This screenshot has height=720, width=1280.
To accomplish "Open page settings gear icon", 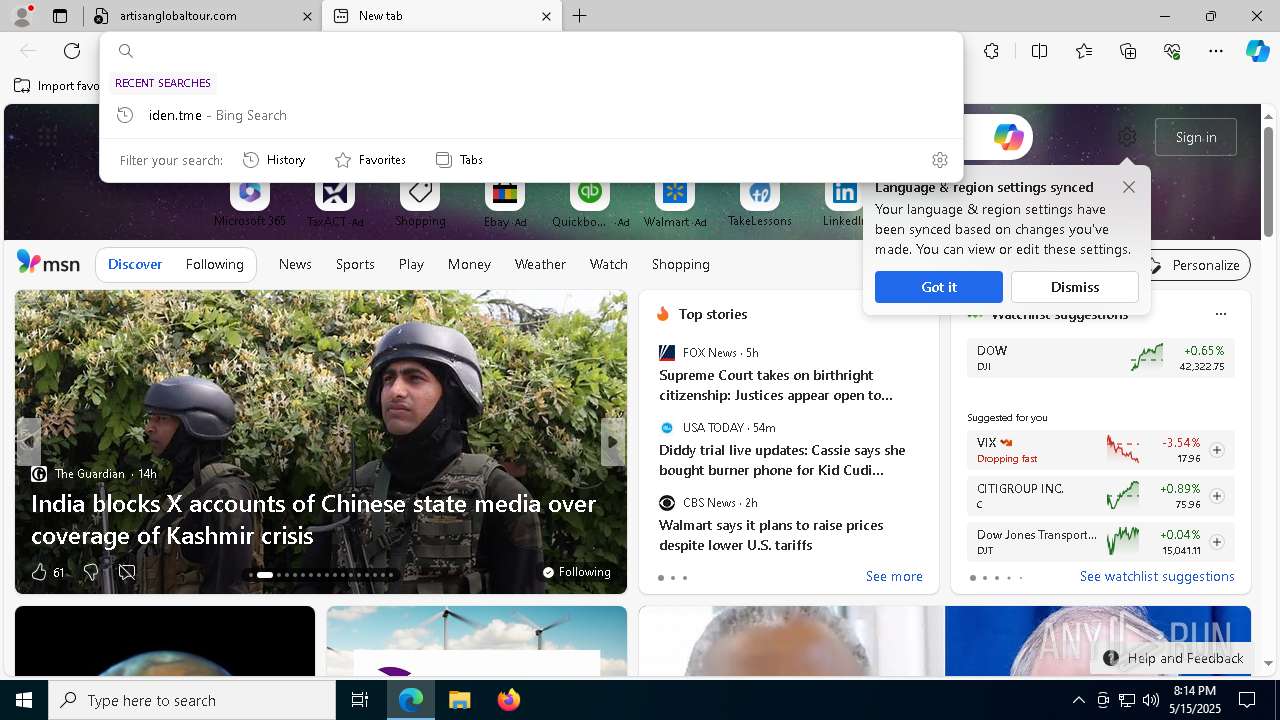I will point(1127,137).
